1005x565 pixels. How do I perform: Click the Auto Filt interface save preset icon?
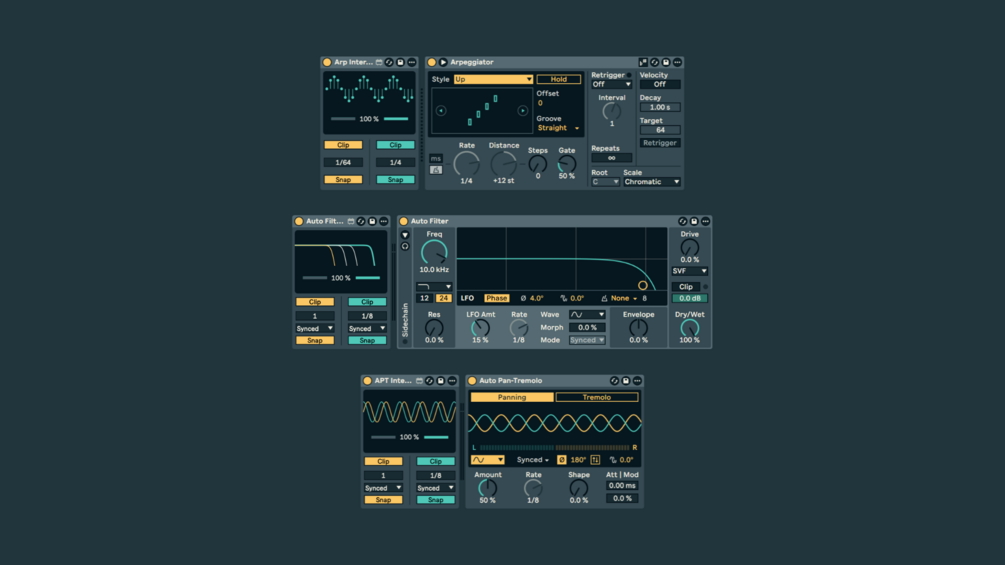(x=372, y=221)
